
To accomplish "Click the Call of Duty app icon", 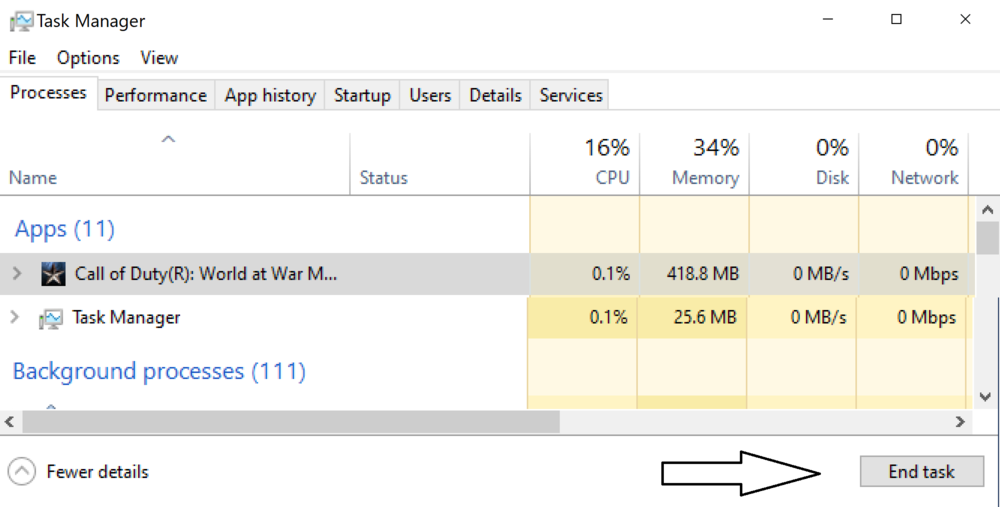I will pyautogui.click(x=53, y=274).
